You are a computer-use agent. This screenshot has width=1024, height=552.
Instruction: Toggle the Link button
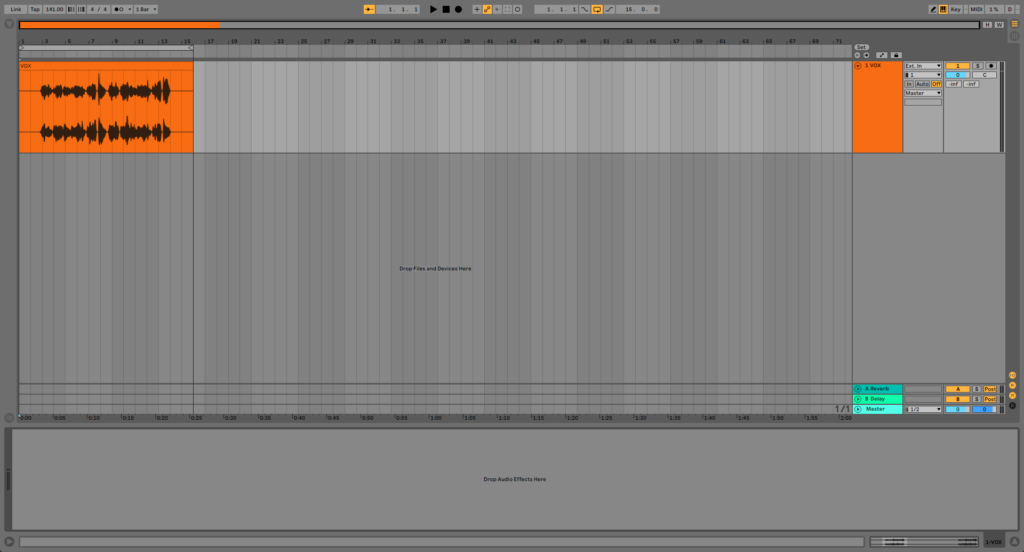(x=15, y=9)
